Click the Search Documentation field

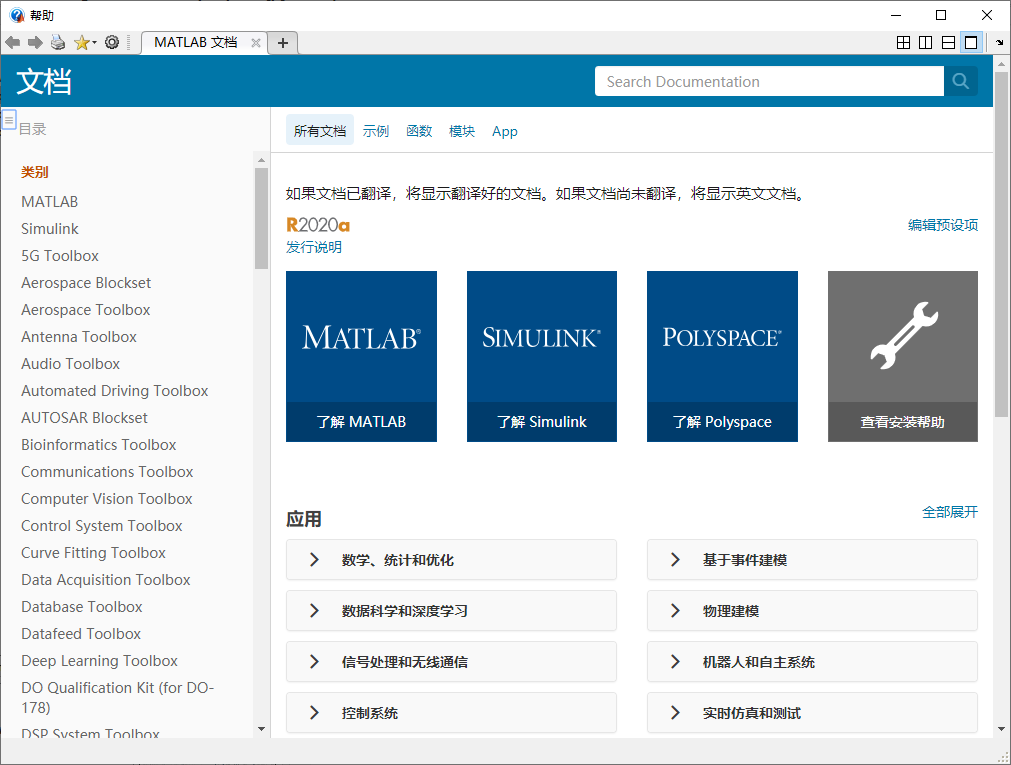(x=769, y=81)
